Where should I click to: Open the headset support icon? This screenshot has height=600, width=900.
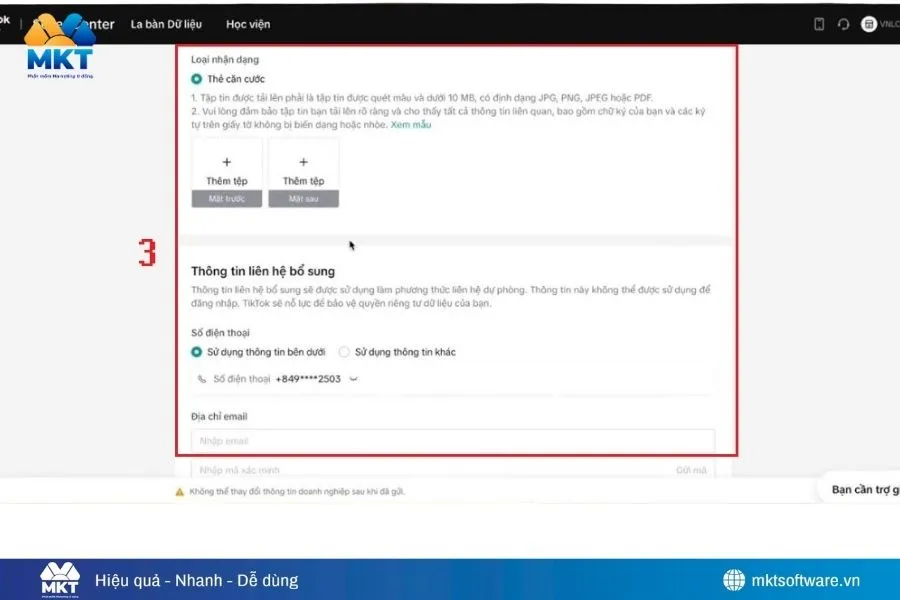[x=843, y=24]
